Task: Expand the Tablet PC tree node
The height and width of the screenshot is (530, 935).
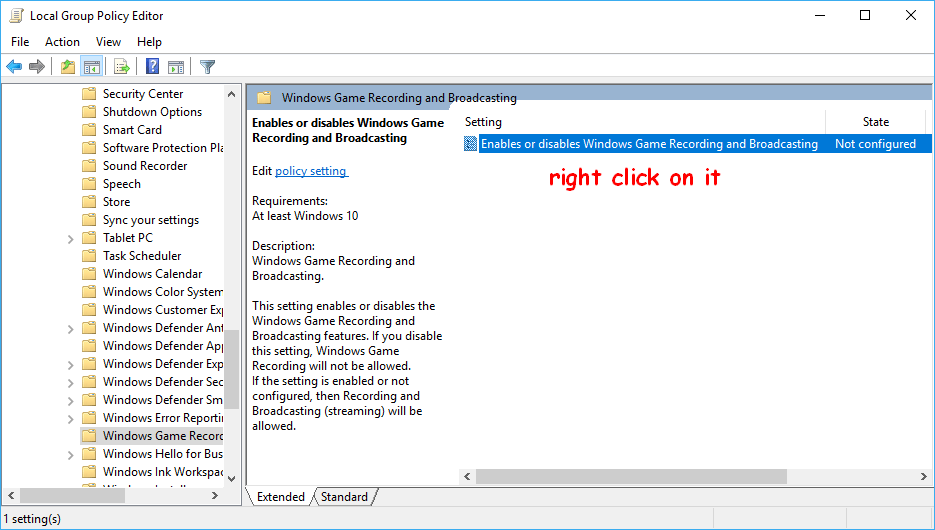Action: (x=70, y=238)
